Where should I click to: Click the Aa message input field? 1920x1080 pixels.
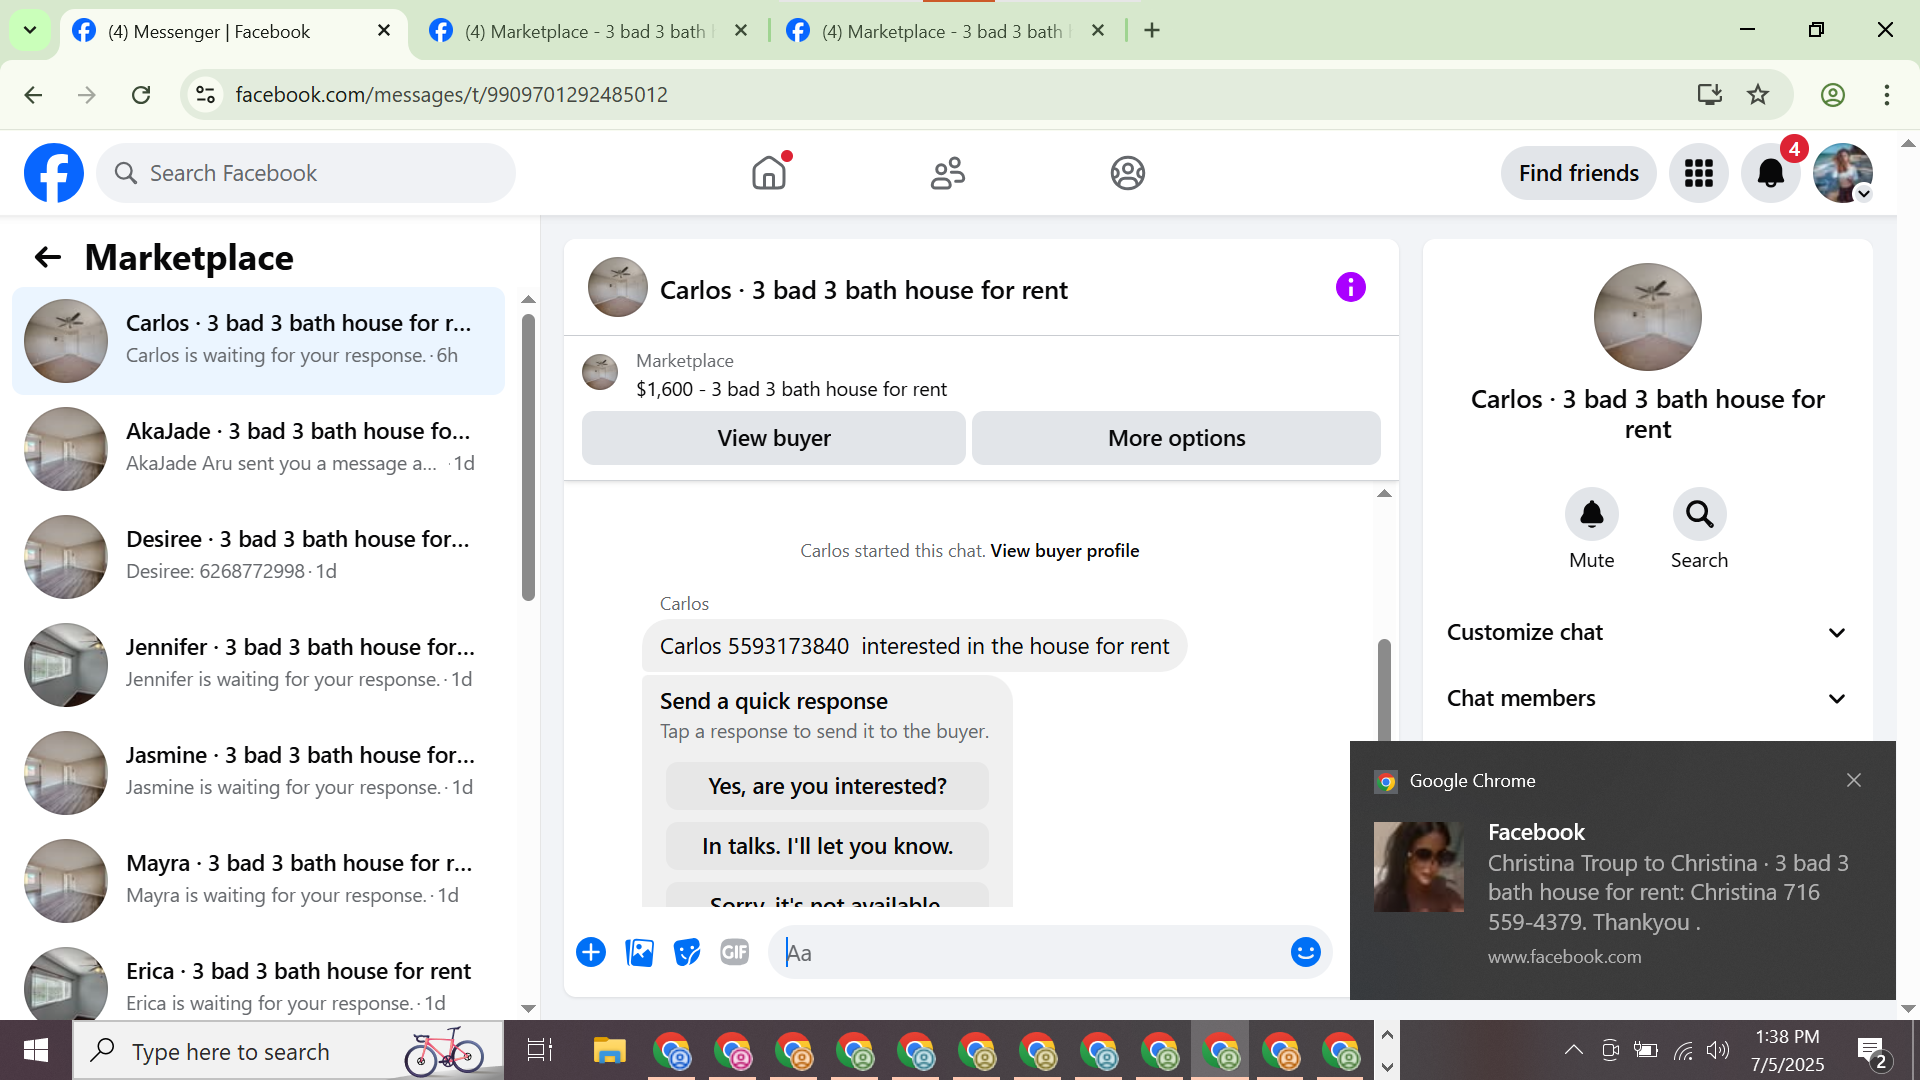pos(1030,953)
